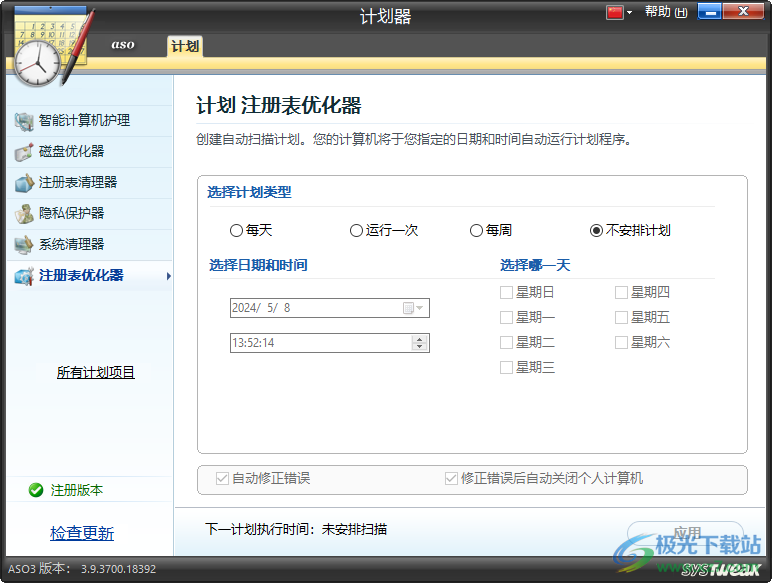Check the 星期五 checkbox
Screen dimensions: 772x583
621,318
